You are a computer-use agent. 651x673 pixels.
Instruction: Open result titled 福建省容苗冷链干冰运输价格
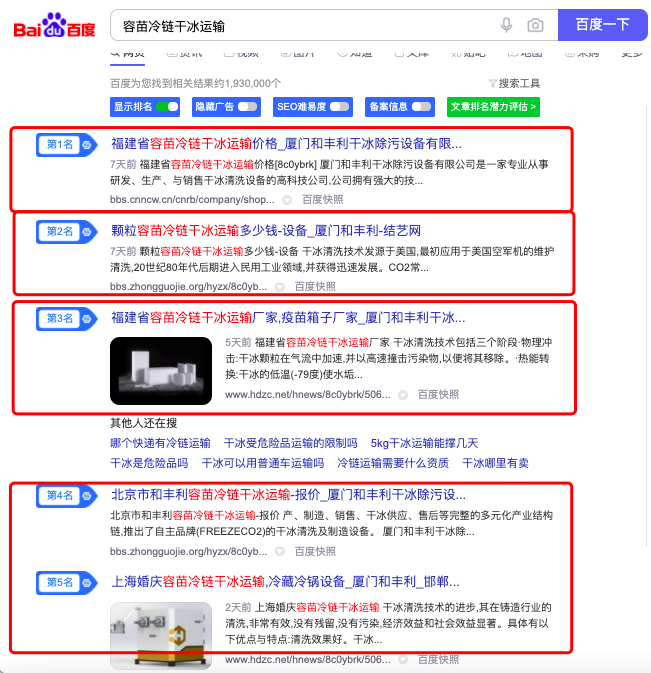286,144
